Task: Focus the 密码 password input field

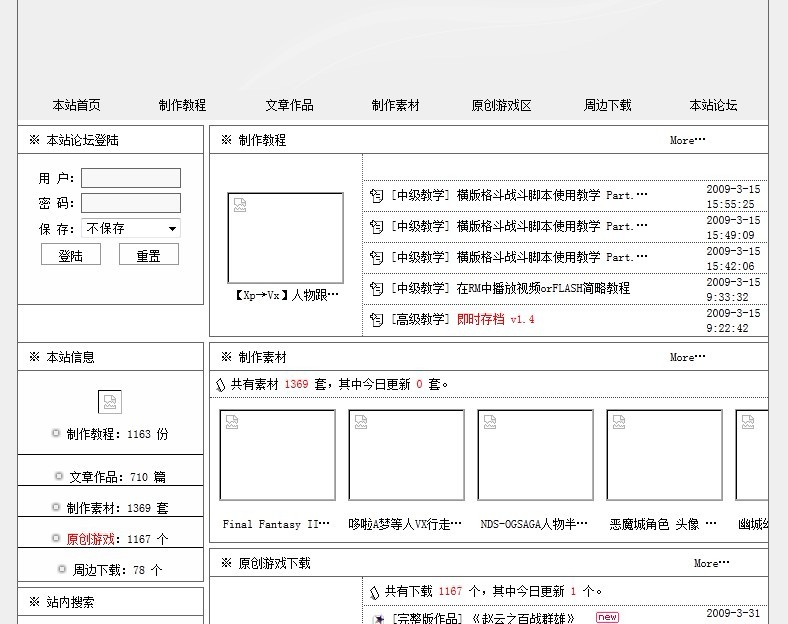Action: (131, 203)
